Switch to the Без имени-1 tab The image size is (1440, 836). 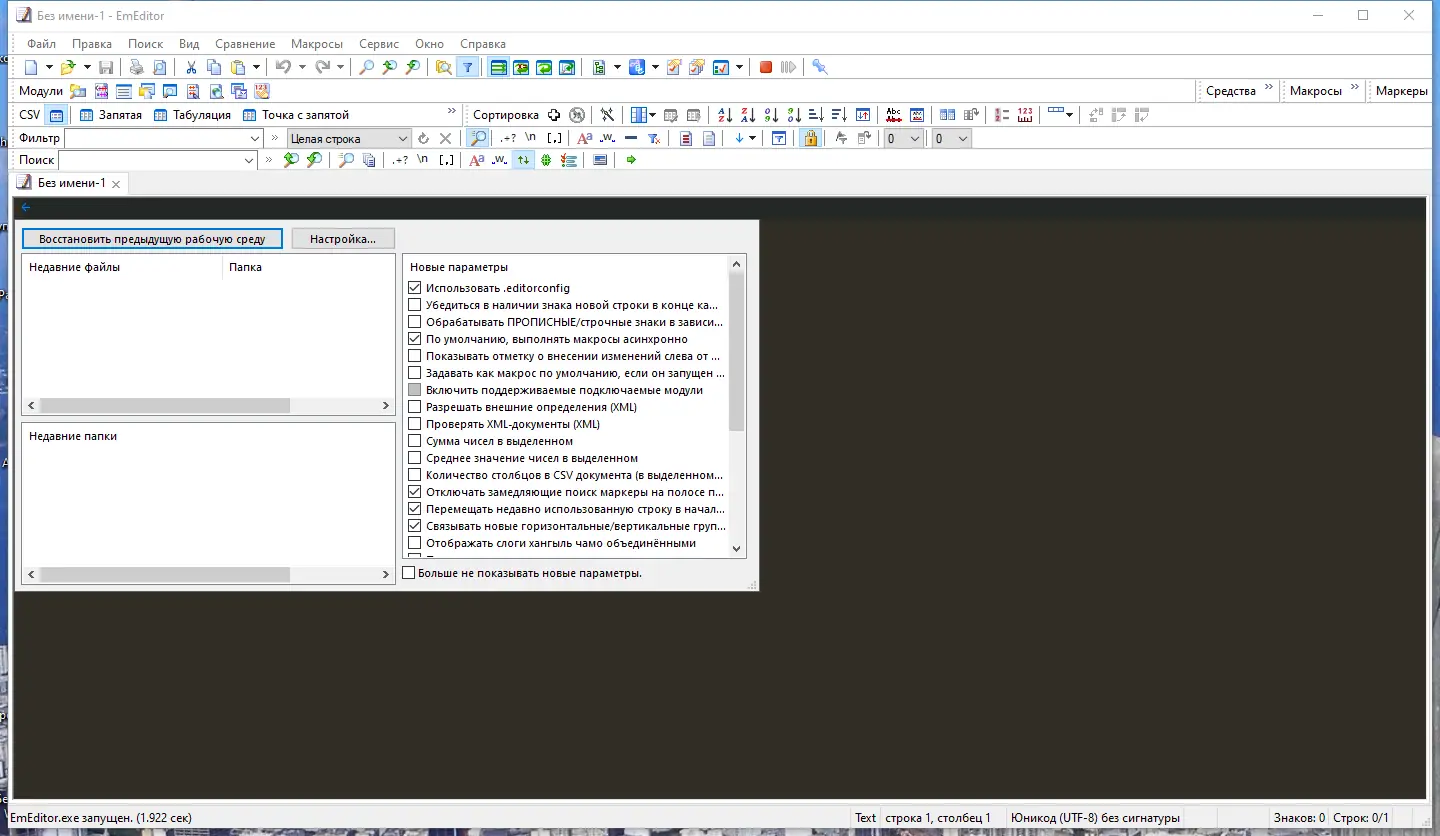pyautogui.click(x=70, y=183)
